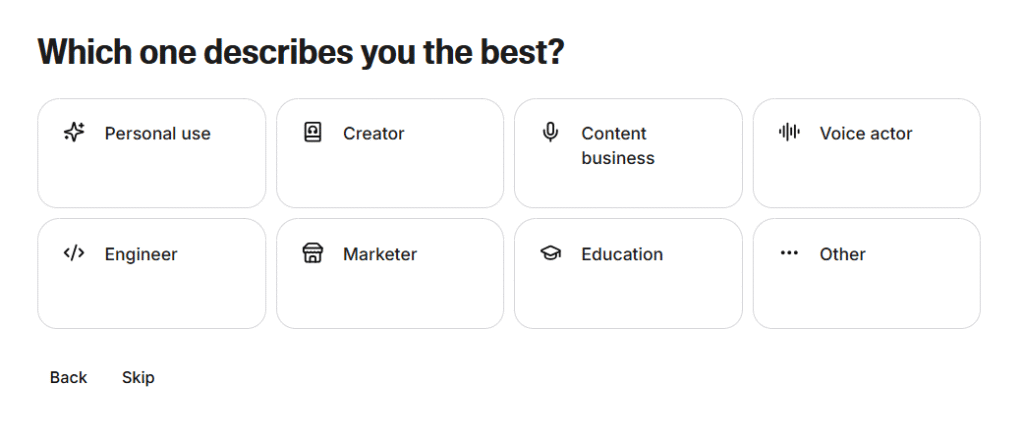Click the code brackets Engineer icon
The image size is (1024, 439).
click(x=74, y=253)
